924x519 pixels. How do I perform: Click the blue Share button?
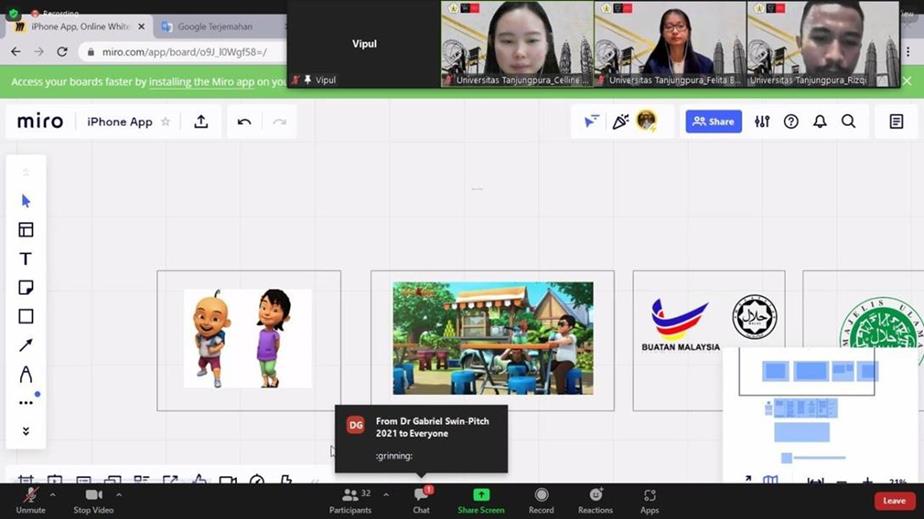click(714, 122)
